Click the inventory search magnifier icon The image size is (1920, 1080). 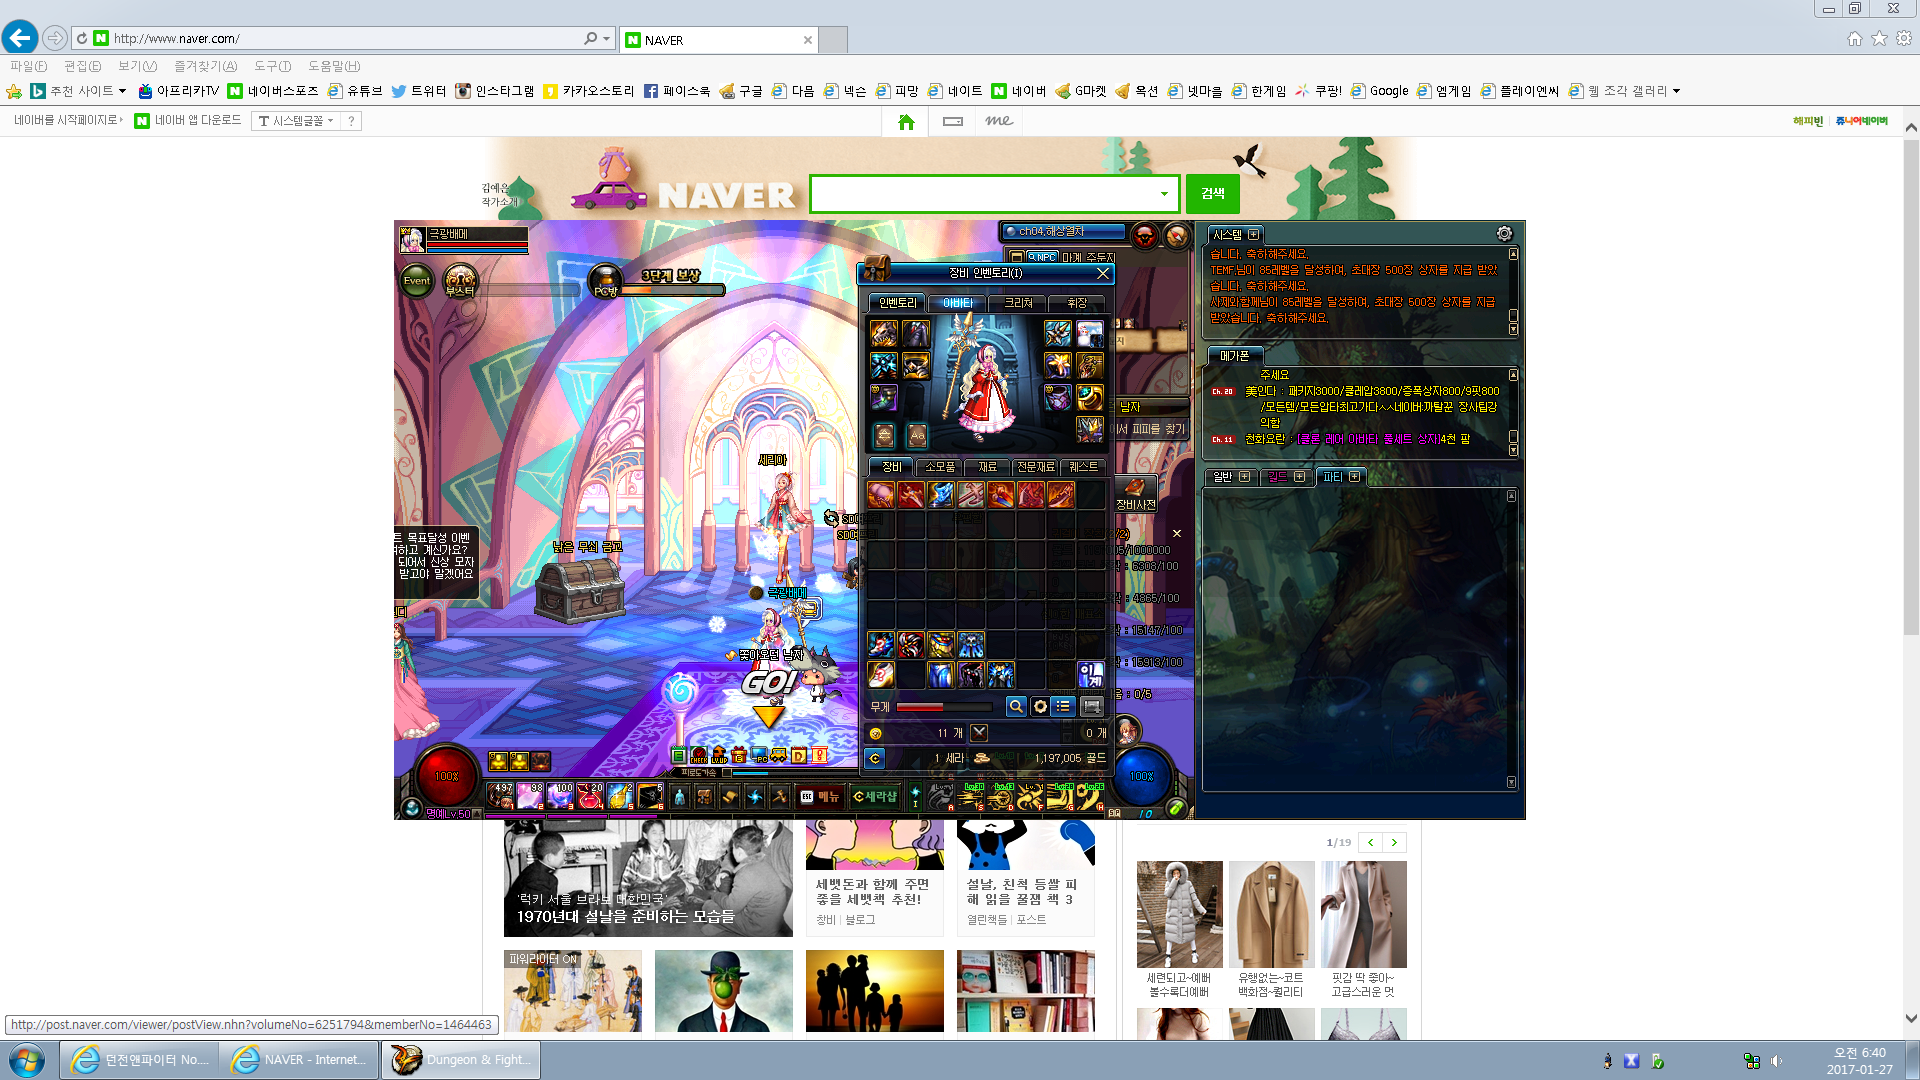(x=1016, y=707)
